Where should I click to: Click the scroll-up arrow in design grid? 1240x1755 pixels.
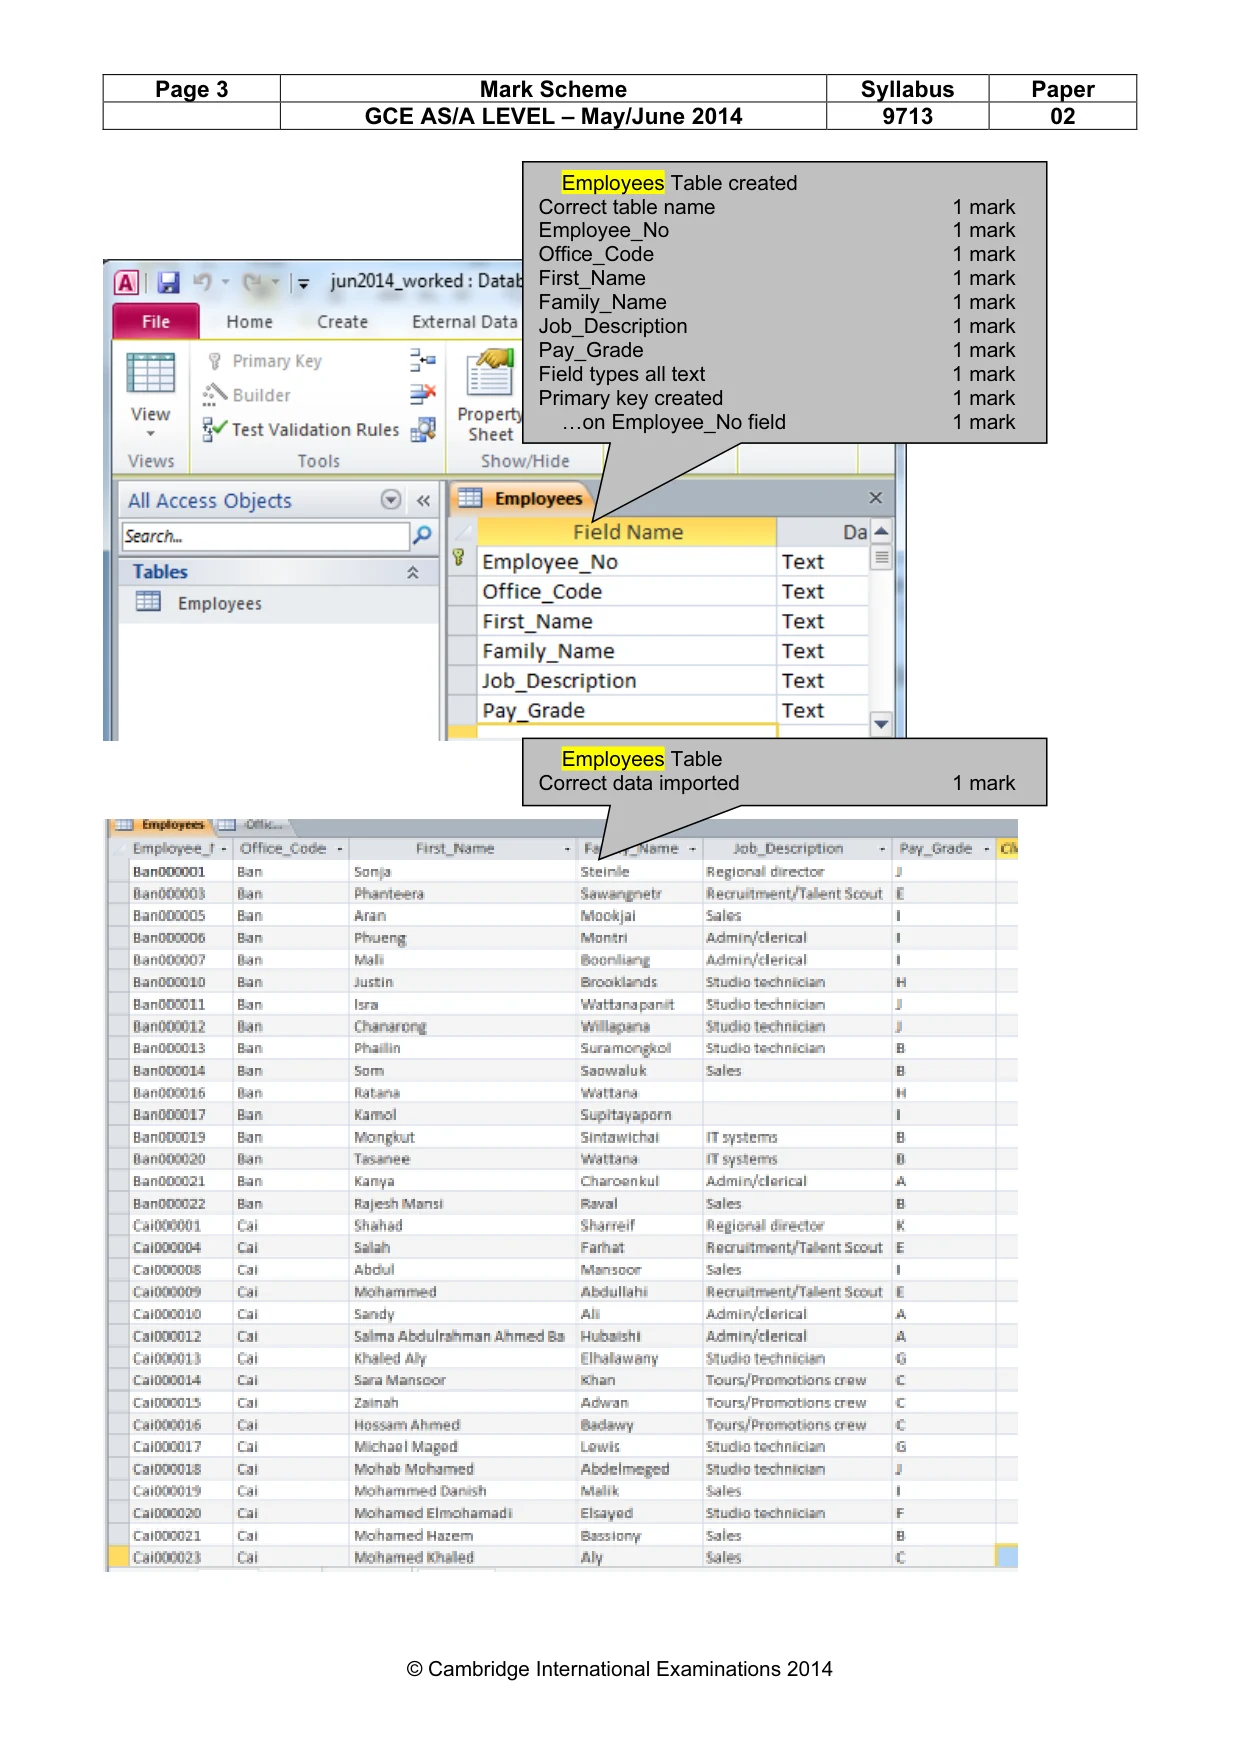coord(881,531)
